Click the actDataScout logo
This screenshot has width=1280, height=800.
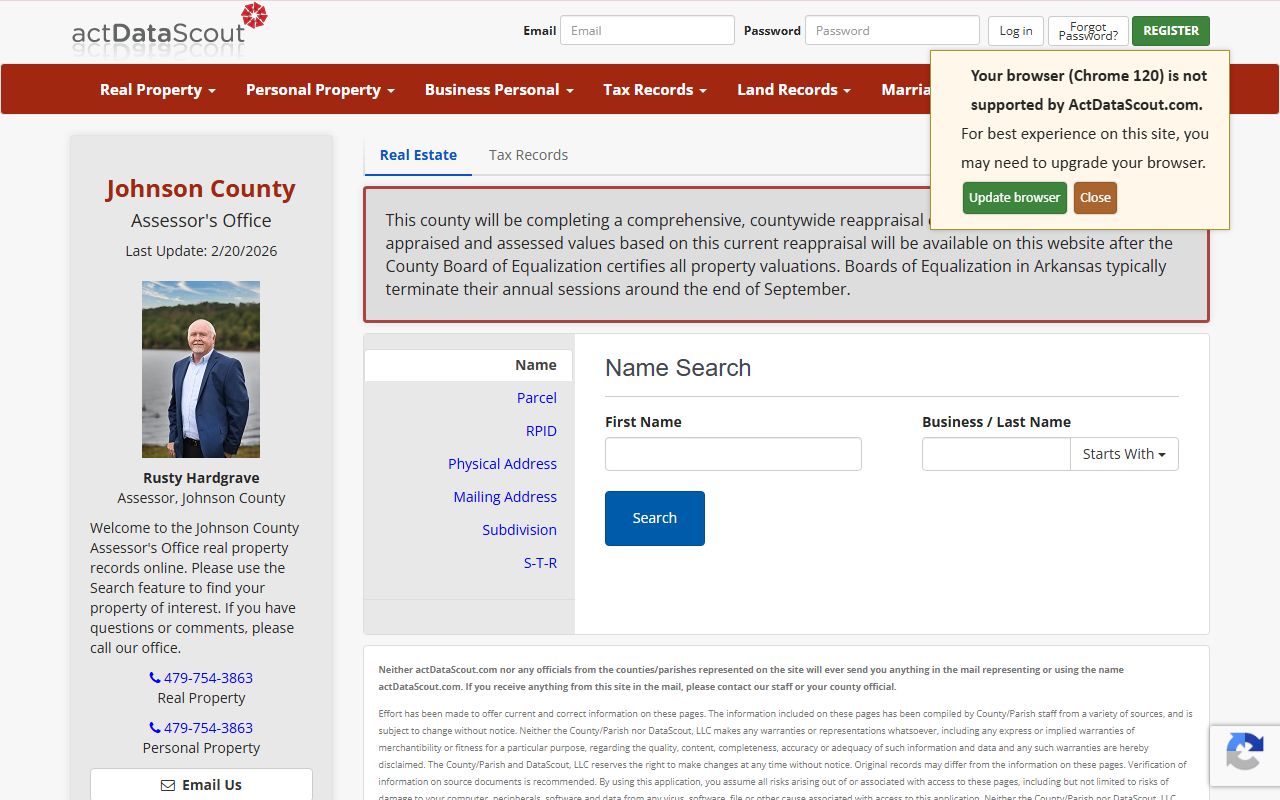coord(170,28)
